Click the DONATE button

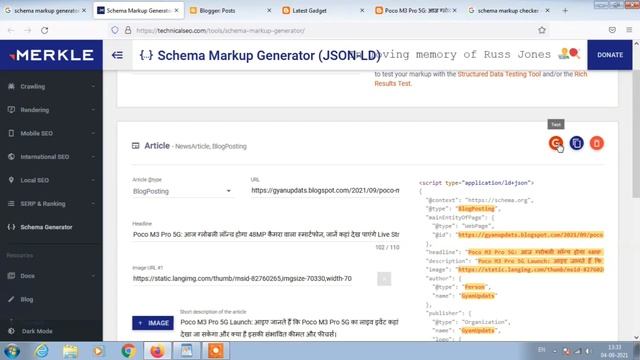click(x=610, y=55)
